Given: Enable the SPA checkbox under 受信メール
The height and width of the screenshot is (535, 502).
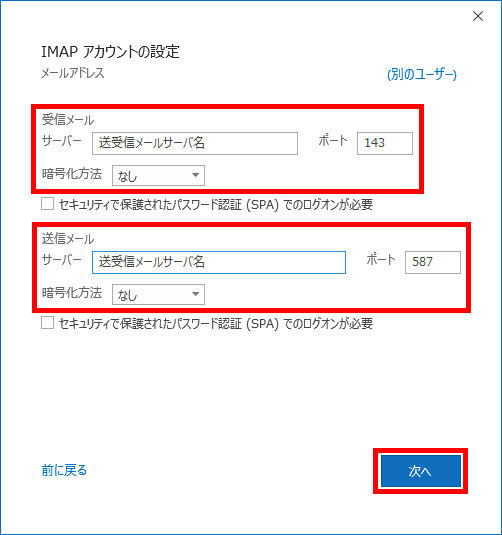Looking at the screenshot, I should tap(47, 204).
